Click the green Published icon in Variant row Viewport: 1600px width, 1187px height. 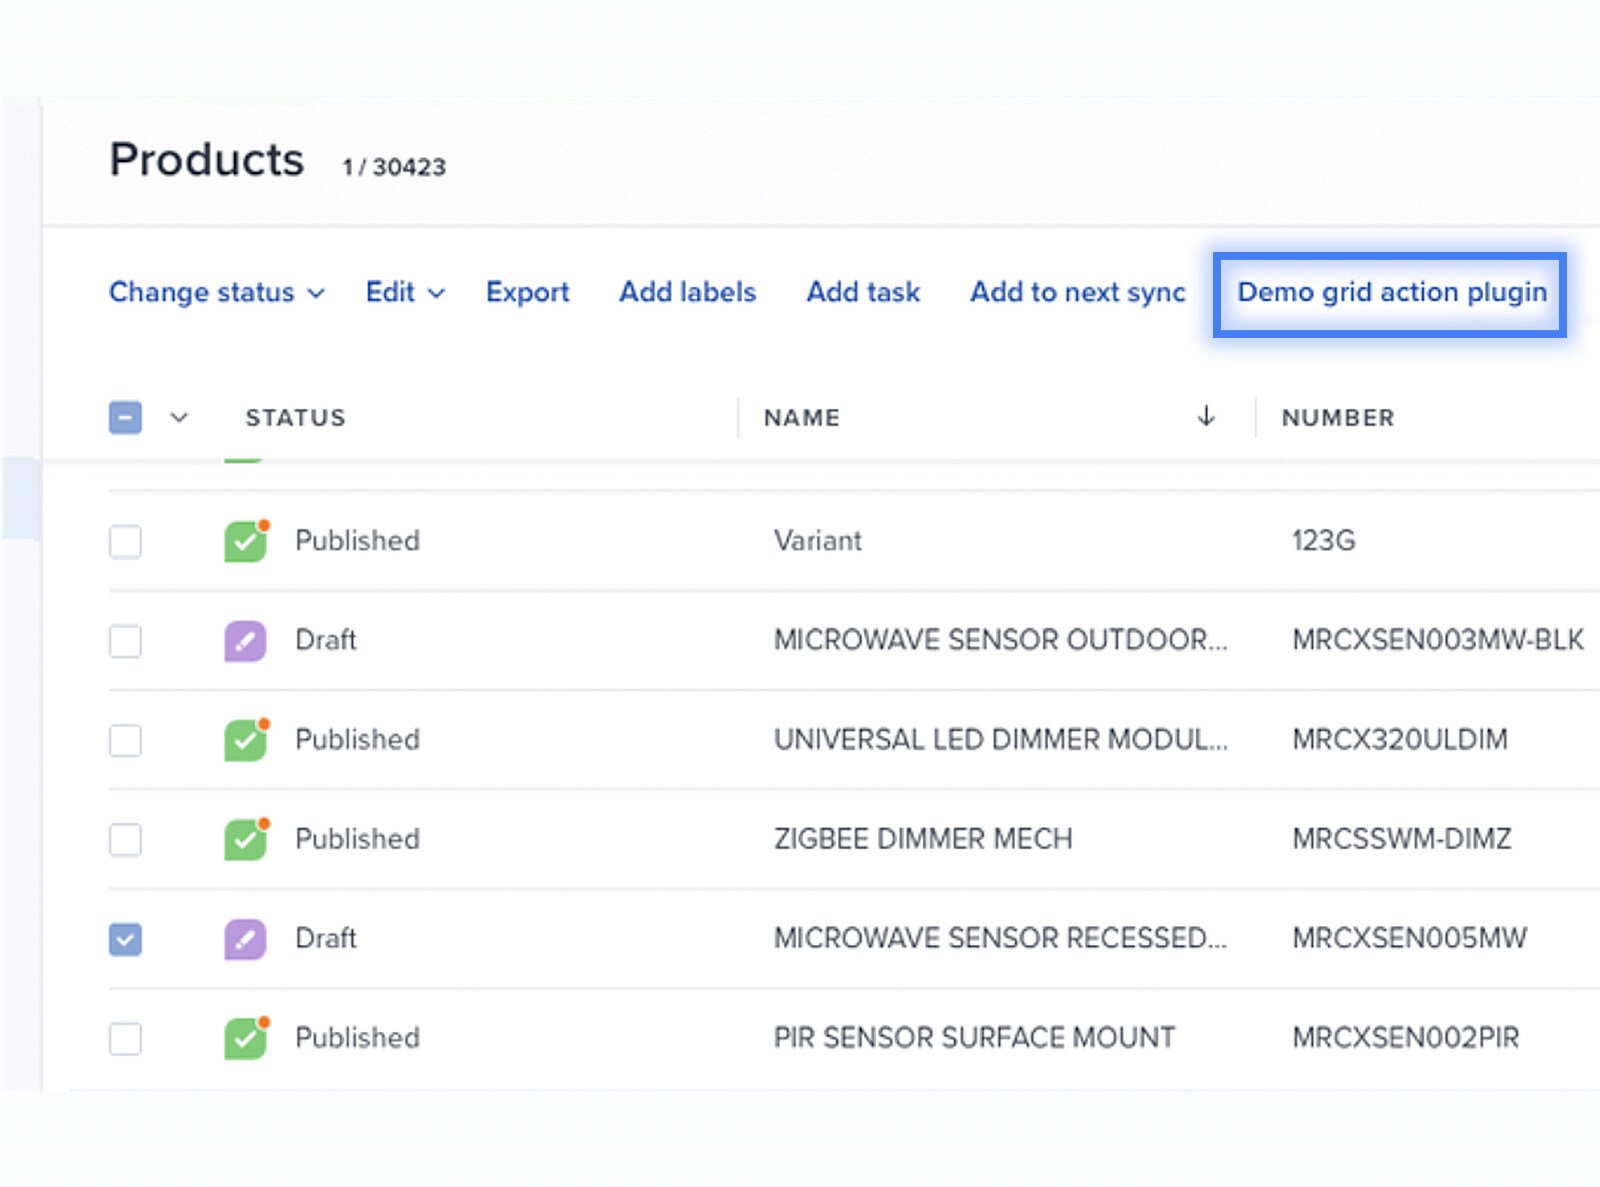click(x=245, y=541)
